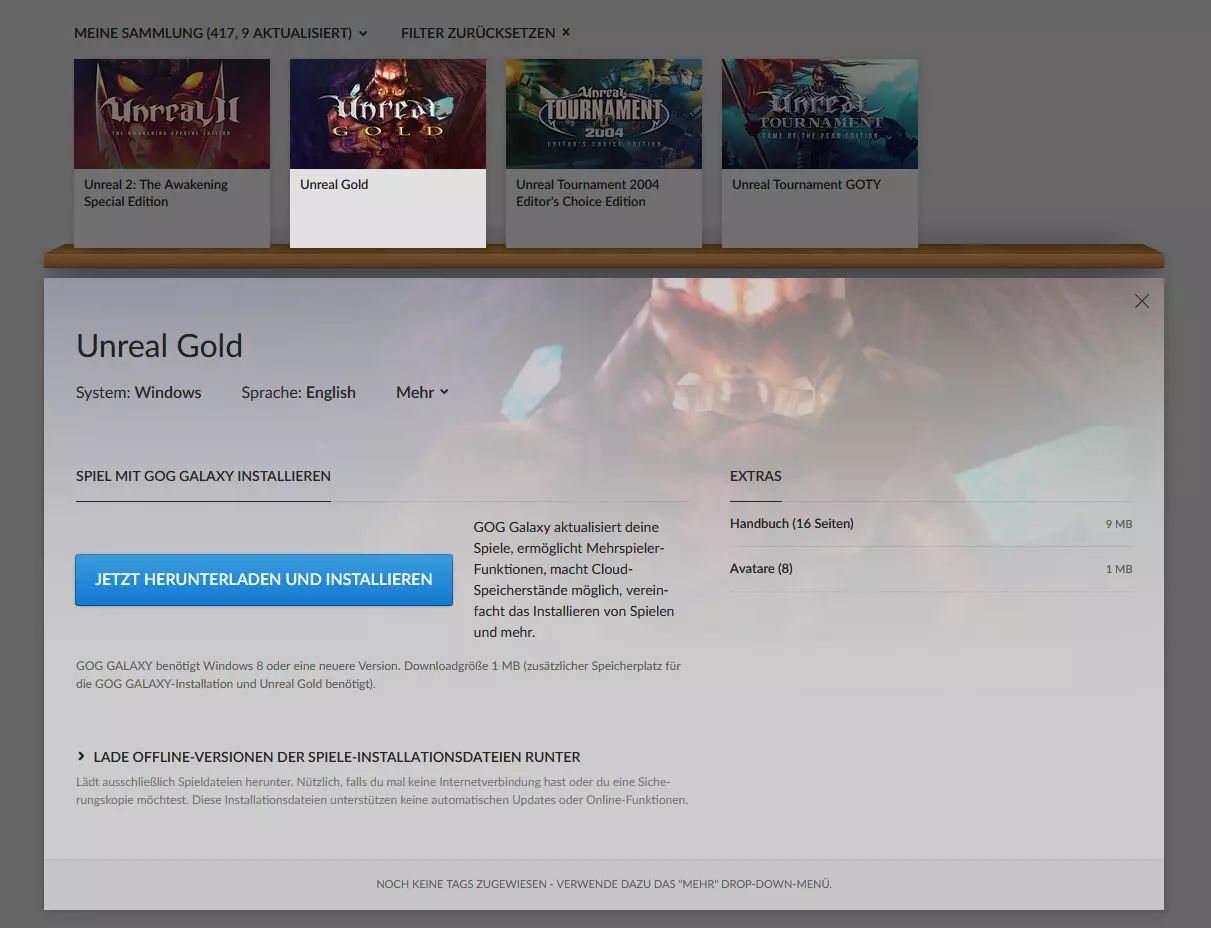Select the Spiel mit GOG Galaxy installieren tab

(x=203, y=476)
